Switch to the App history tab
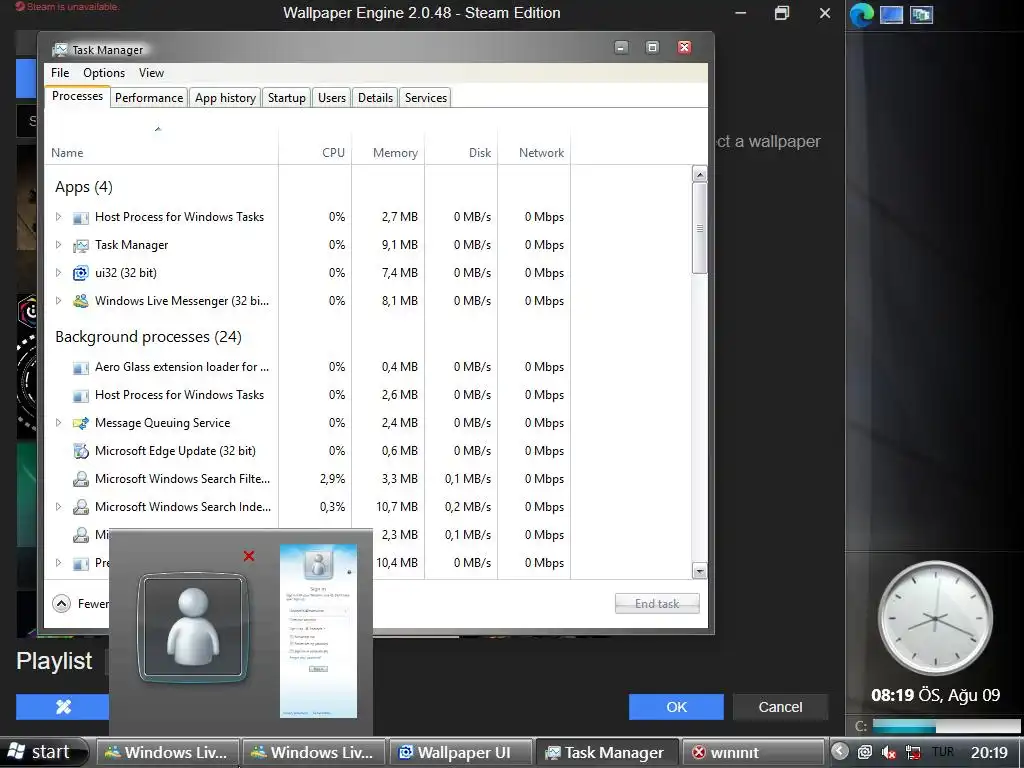Screen dimensions: 1024x768 point(225,98)
